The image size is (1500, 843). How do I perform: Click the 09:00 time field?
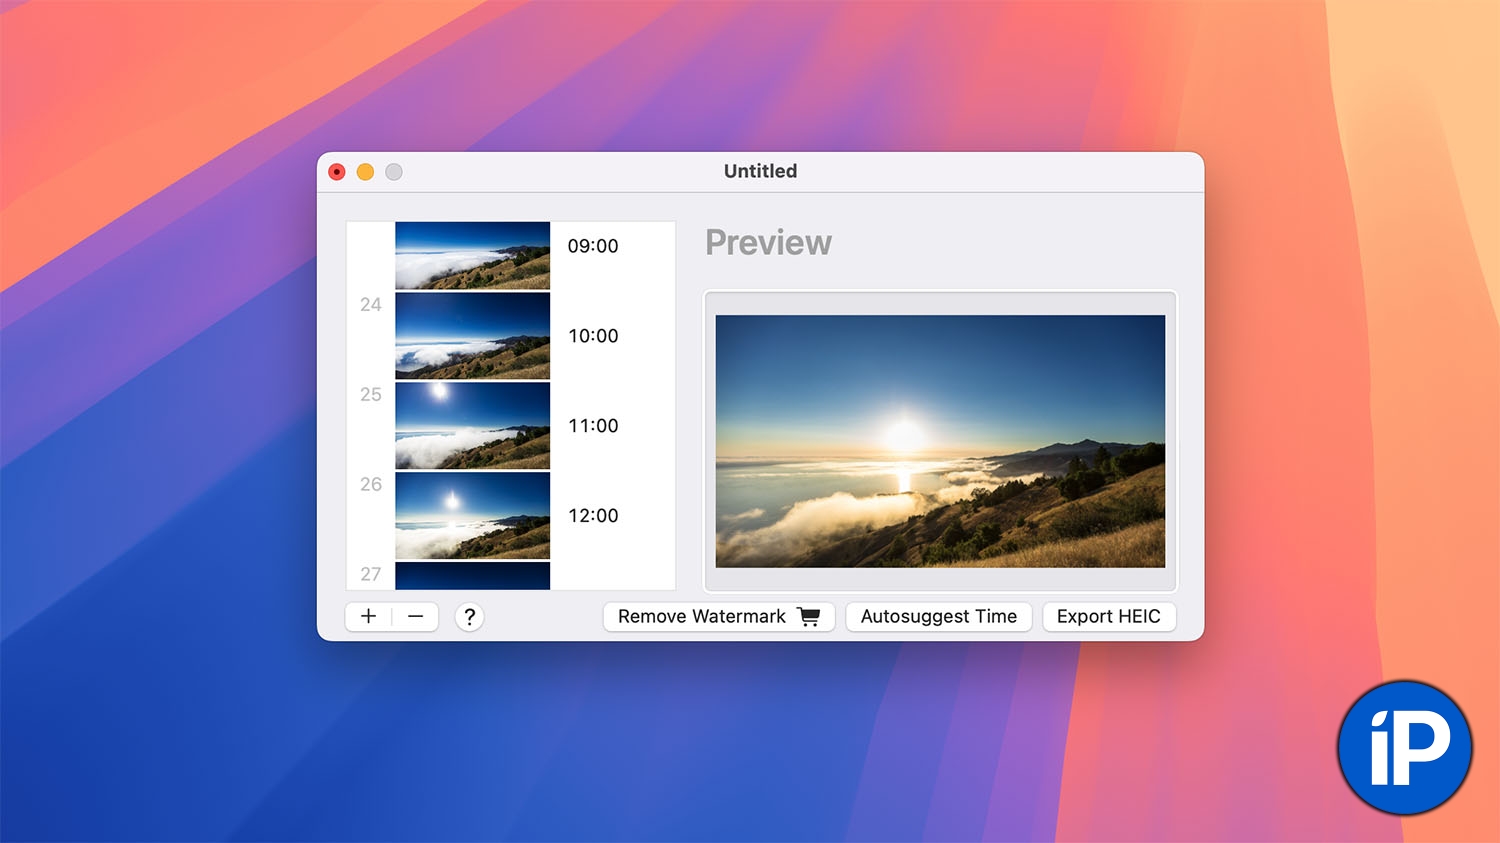[593, 246]
